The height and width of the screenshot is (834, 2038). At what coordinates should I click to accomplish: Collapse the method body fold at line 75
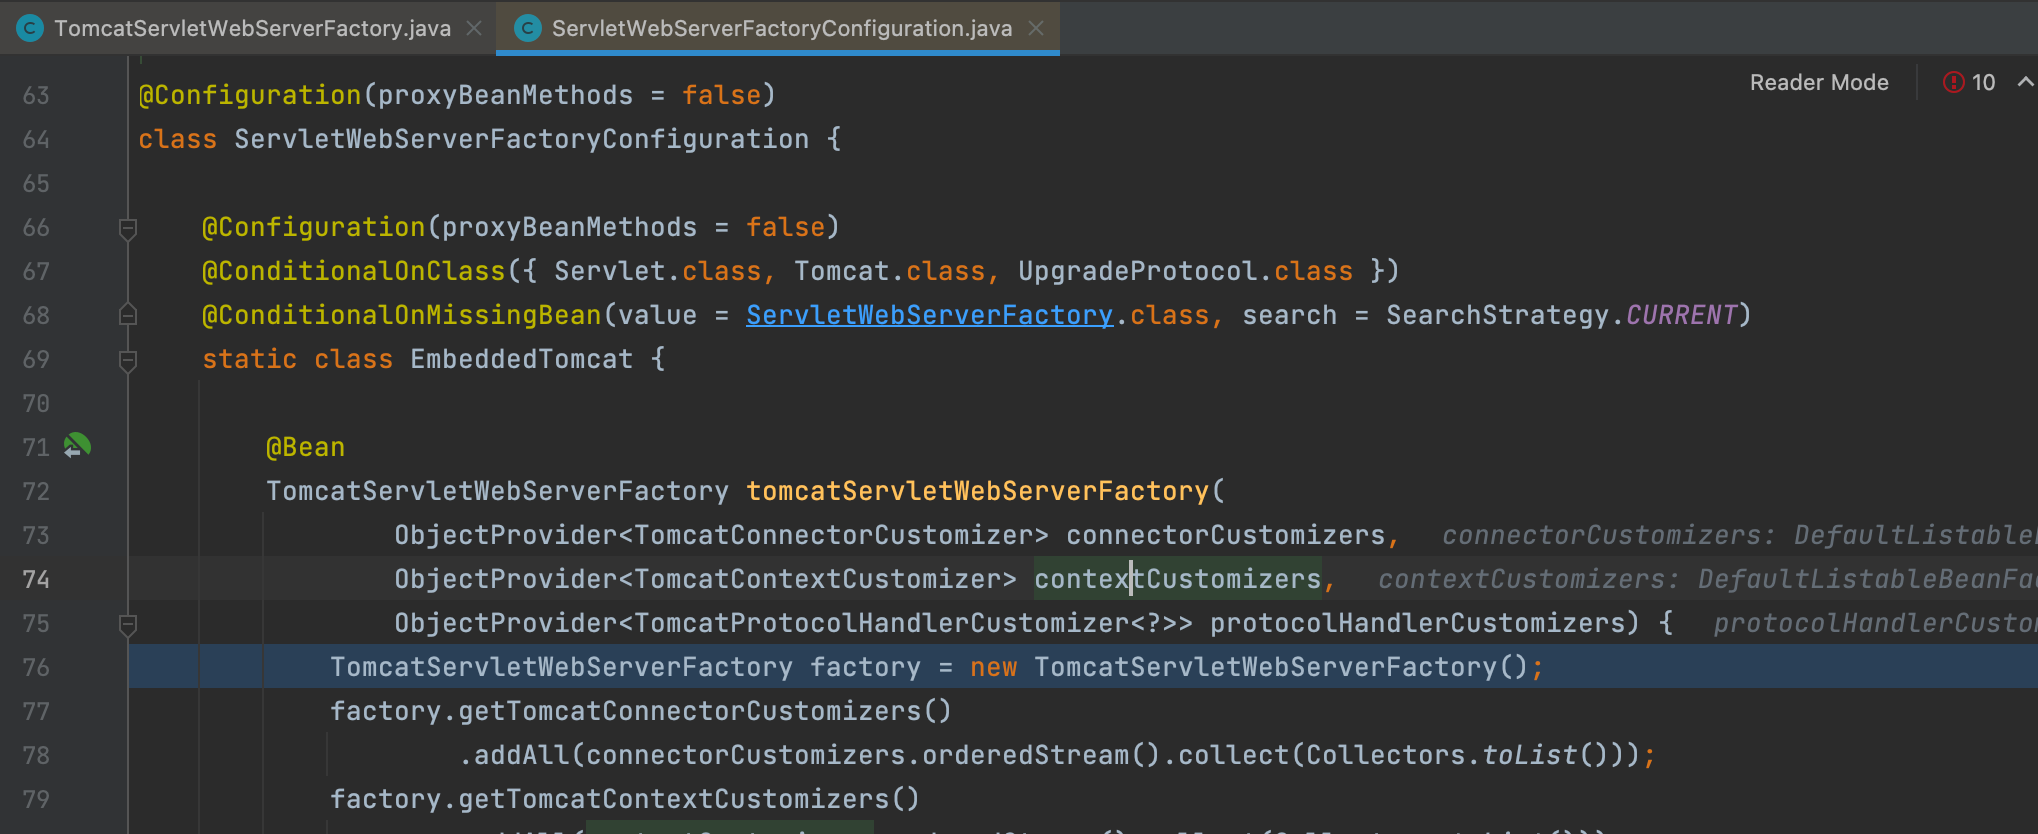click(128, 624)
